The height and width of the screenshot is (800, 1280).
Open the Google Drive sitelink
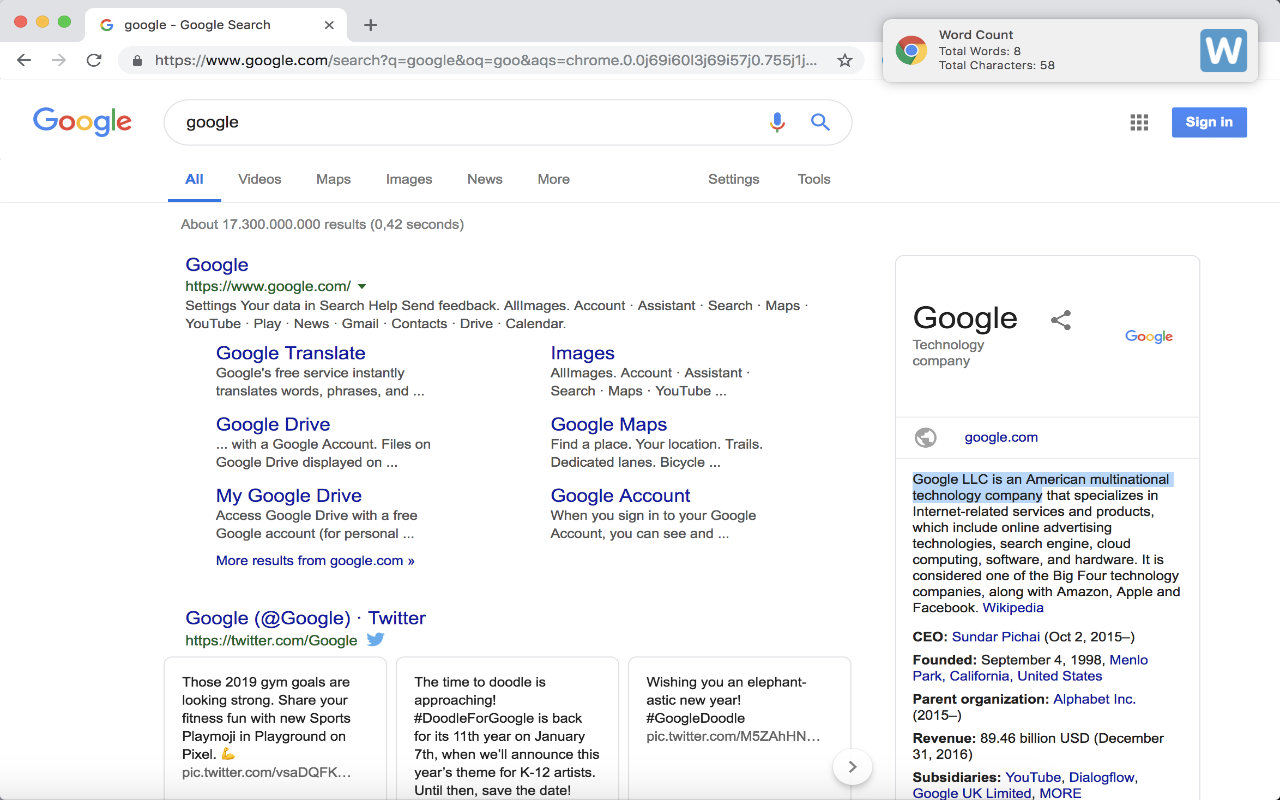pyautogui.click(x=273, y=424)
